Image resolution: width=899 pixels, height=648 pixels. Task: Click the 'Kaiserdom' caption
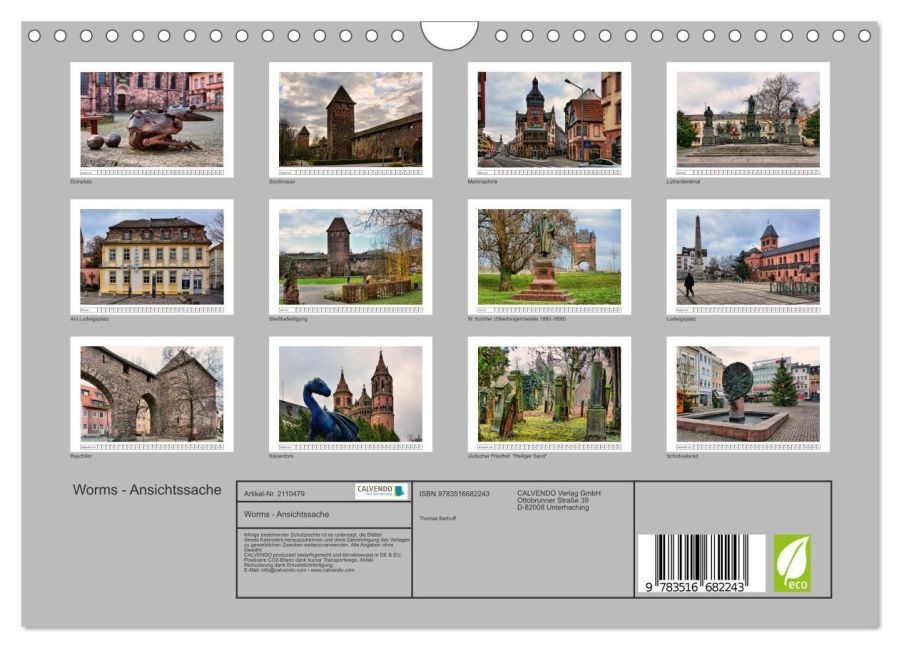click(281, 456)
